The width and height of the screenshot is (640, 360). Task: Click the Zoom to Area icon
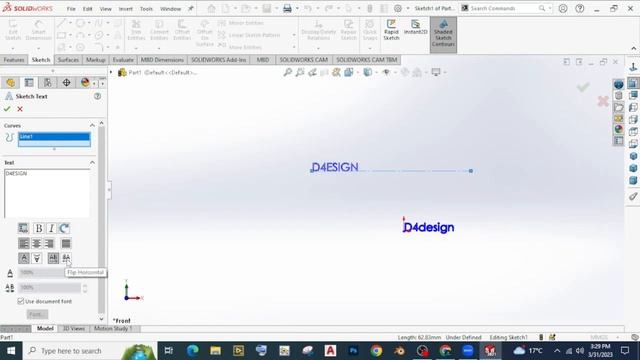coord(300,72)
